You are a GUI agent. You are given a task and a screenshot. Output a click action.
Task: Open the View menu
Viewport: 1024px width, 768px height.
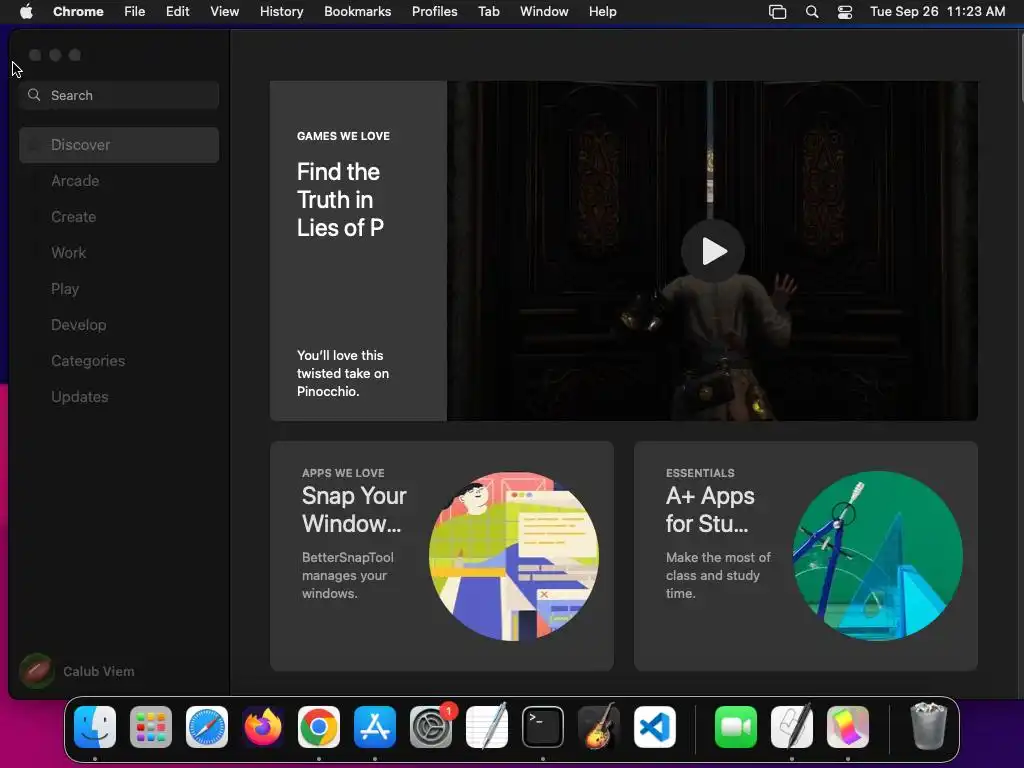point(225,11)
